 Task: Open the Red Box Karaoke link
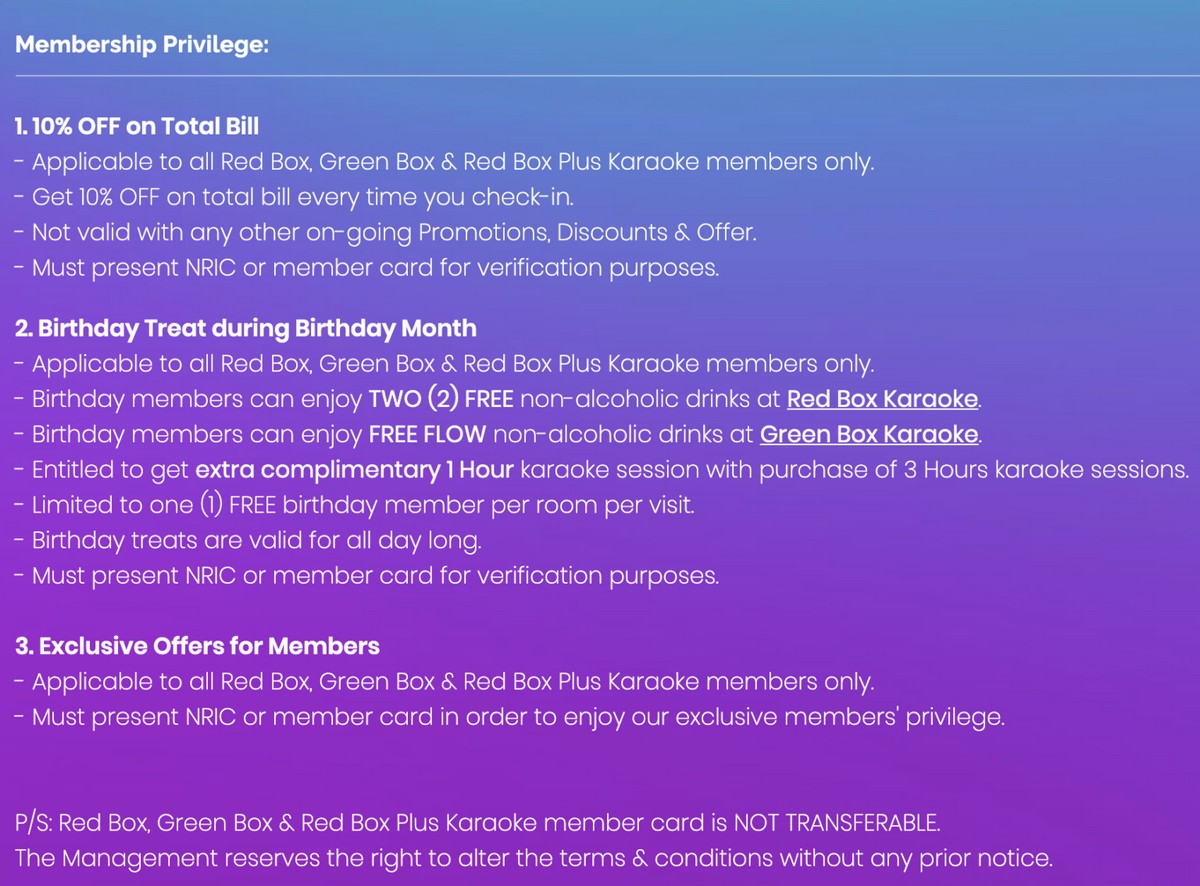(x=884, y=399)
